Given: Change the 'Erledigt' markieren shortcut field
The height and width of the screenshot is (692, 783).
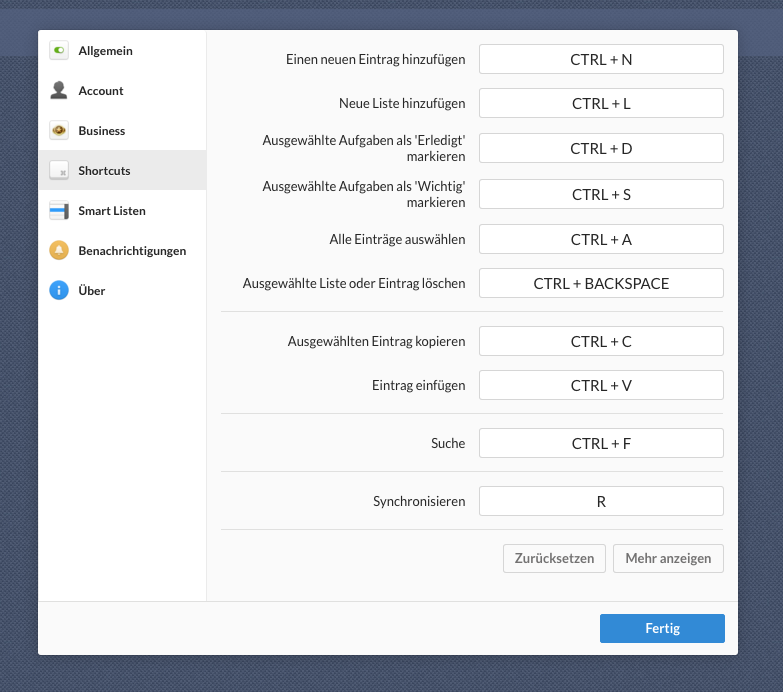Looking at the screenshot, I should 601,148.
